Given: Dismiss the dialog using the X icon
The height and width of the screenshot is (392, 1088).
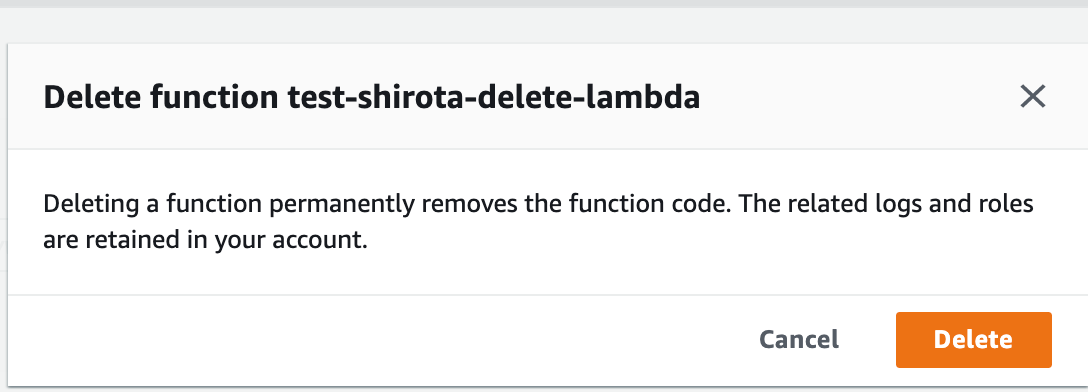Looking at the screenshot, I should (1032, 97).
